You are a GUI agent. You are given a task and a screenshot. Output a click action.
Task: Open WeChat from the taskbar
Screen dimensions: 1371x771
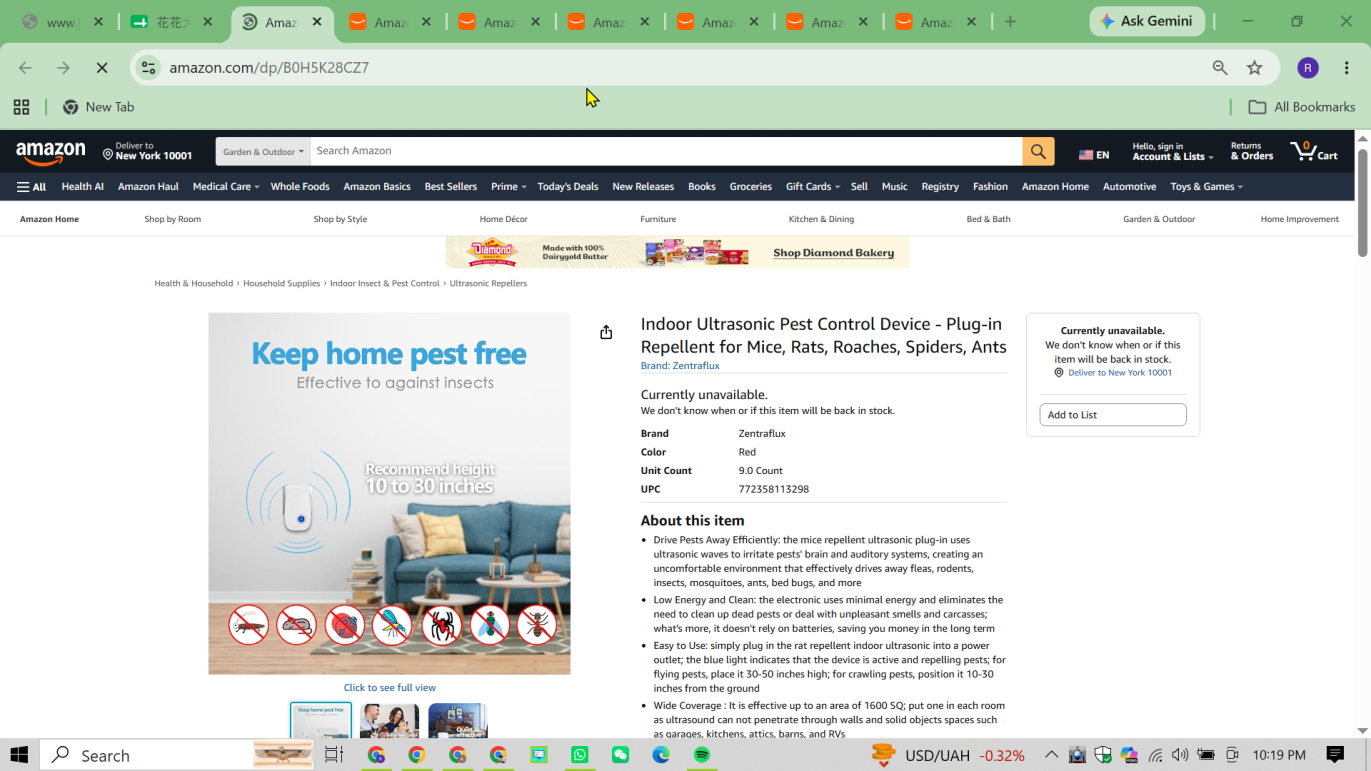pos(621,755)
